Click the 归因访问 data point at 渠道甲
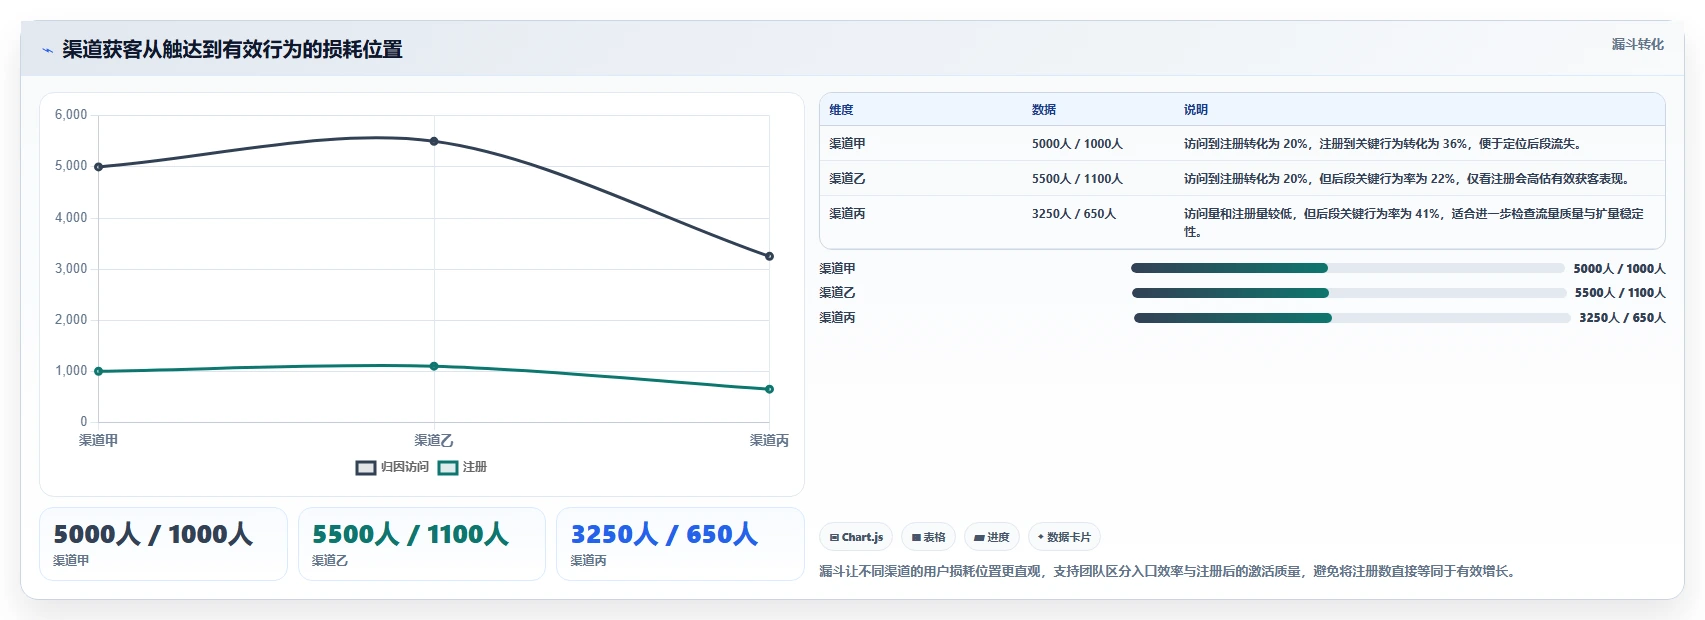This screenshot has height=620, width=1705. (x=98, y=167)
